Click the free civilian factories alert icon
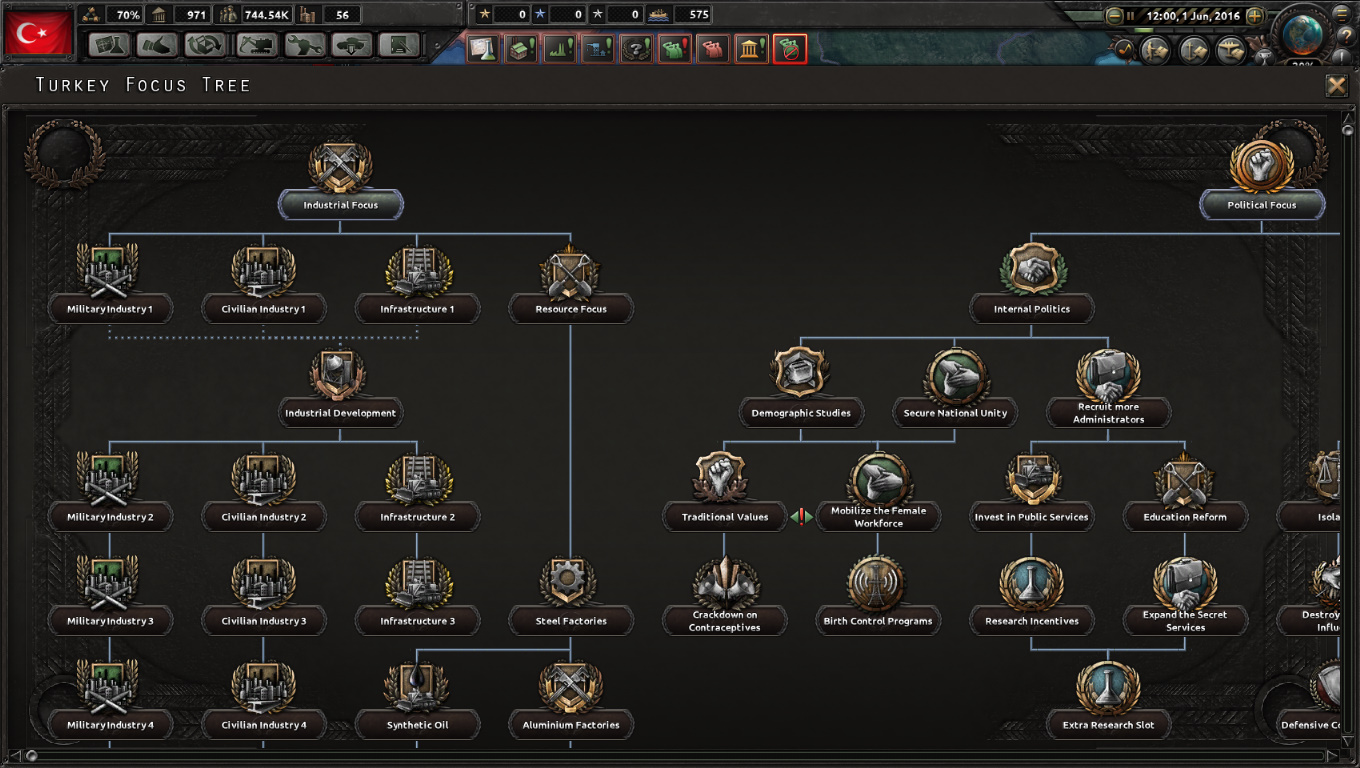 521,48
